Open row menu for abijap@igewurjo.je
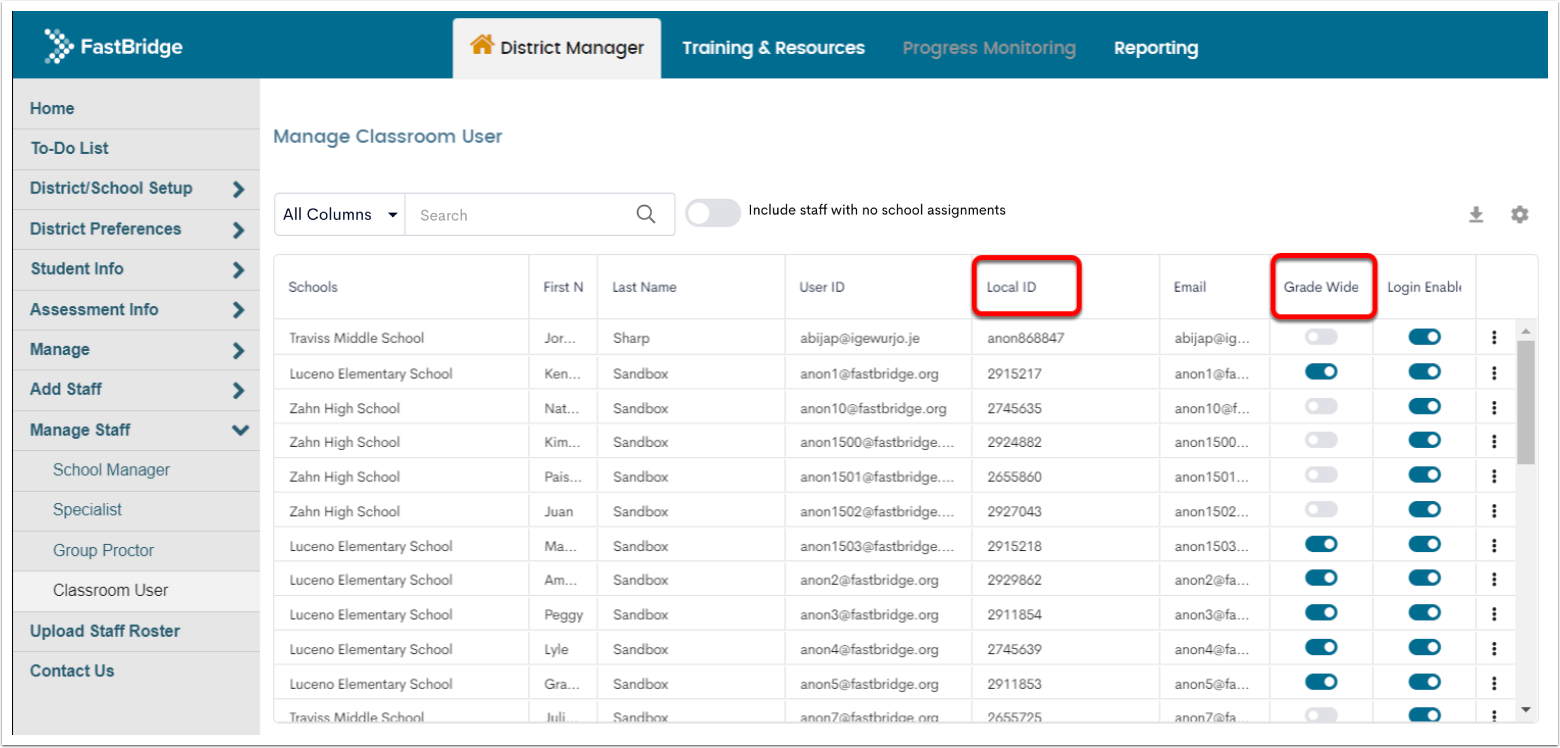Viewport: 1560px width, 748px height. tap(1494, 338)
